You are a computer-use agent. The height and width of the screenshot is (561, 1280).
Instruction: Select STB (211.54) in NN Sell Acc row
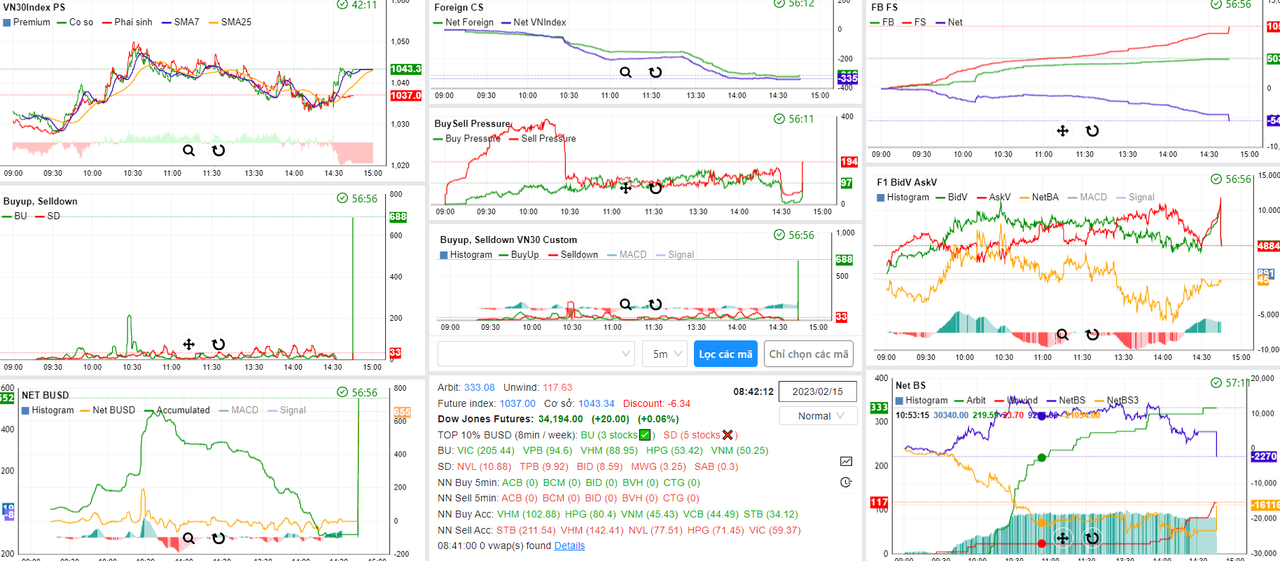526,530
